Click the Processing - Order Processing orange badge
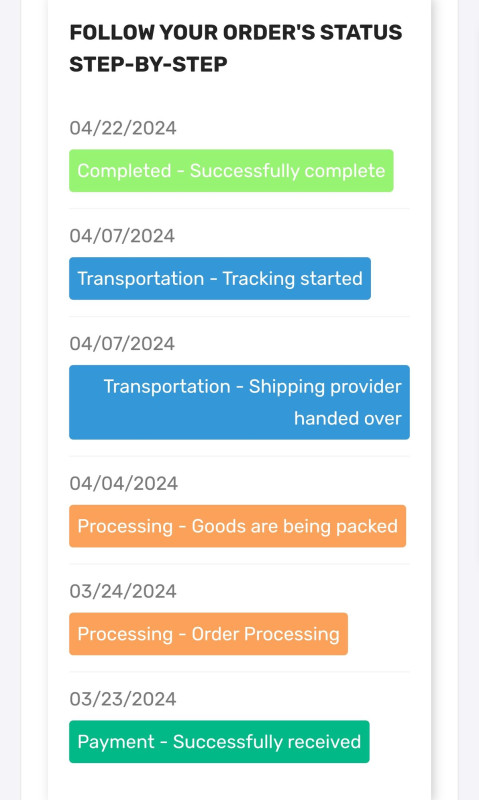The height and width of the screenshot is (800, 479). [209, 634]
